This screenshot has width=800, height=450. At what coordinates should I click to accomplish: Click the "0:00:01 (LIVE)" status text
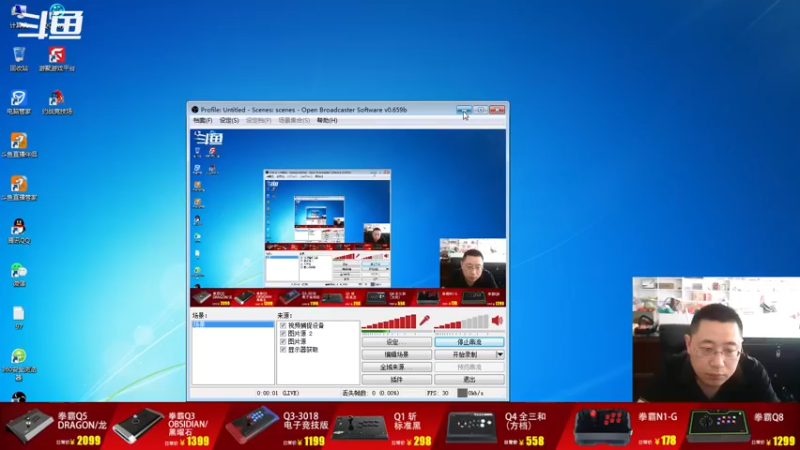[x=278, y=393]
